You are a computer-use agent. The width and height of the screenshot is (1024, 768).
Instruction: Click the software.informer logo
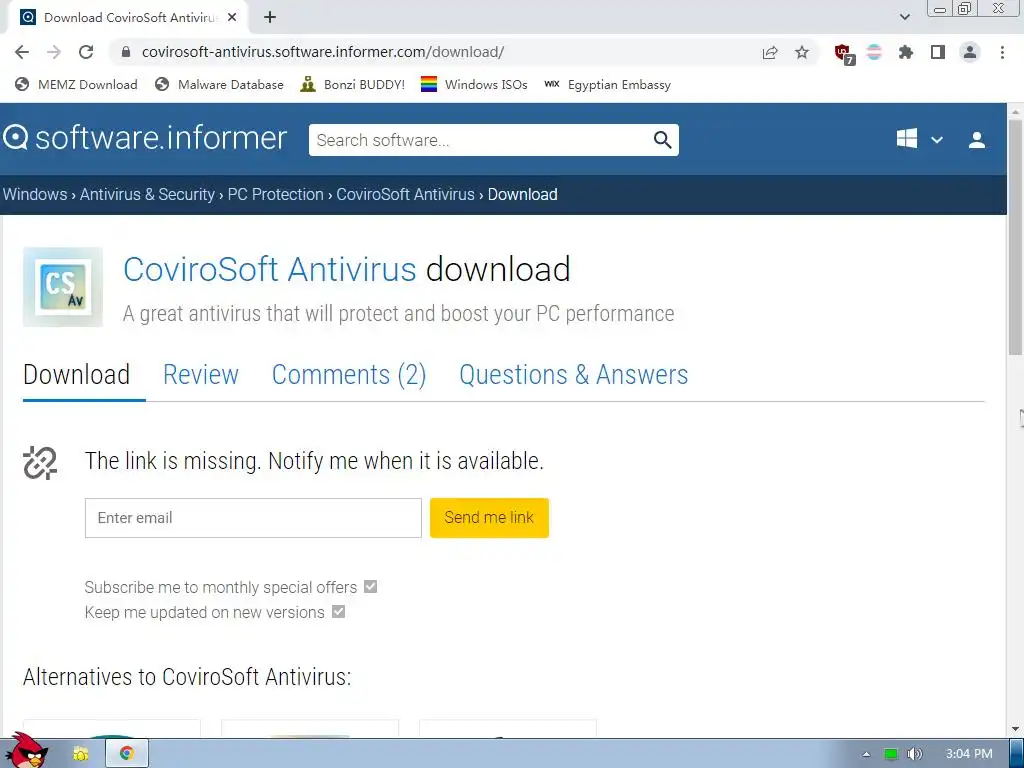(145, 138)
